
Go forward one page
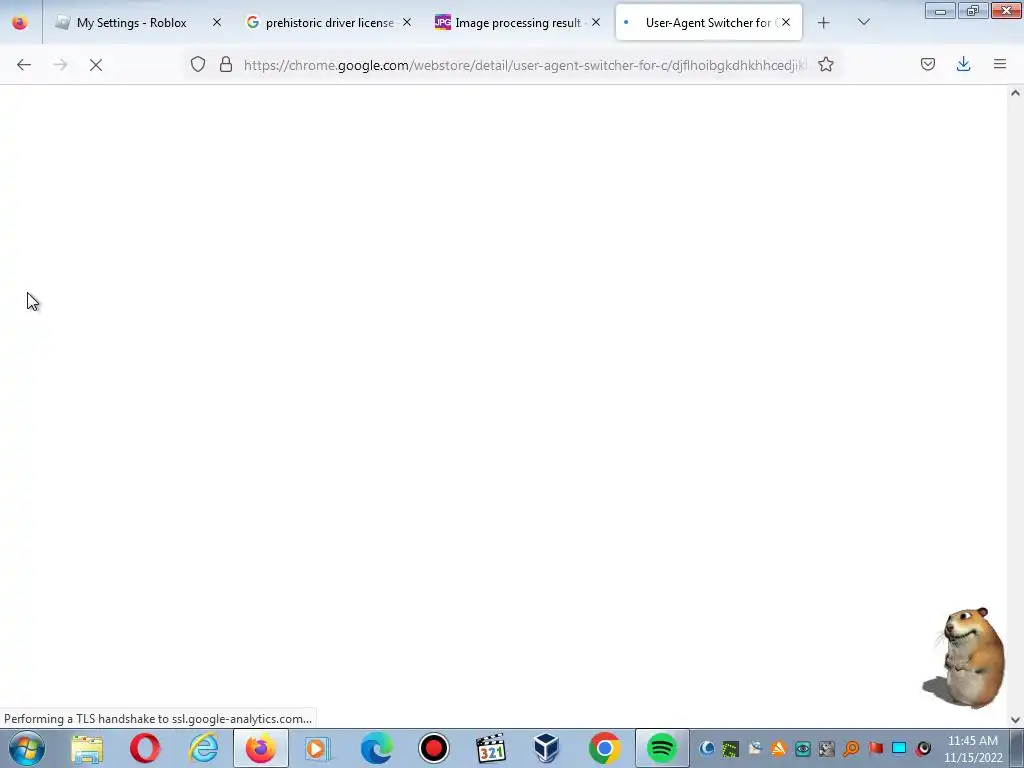[60, 65]
